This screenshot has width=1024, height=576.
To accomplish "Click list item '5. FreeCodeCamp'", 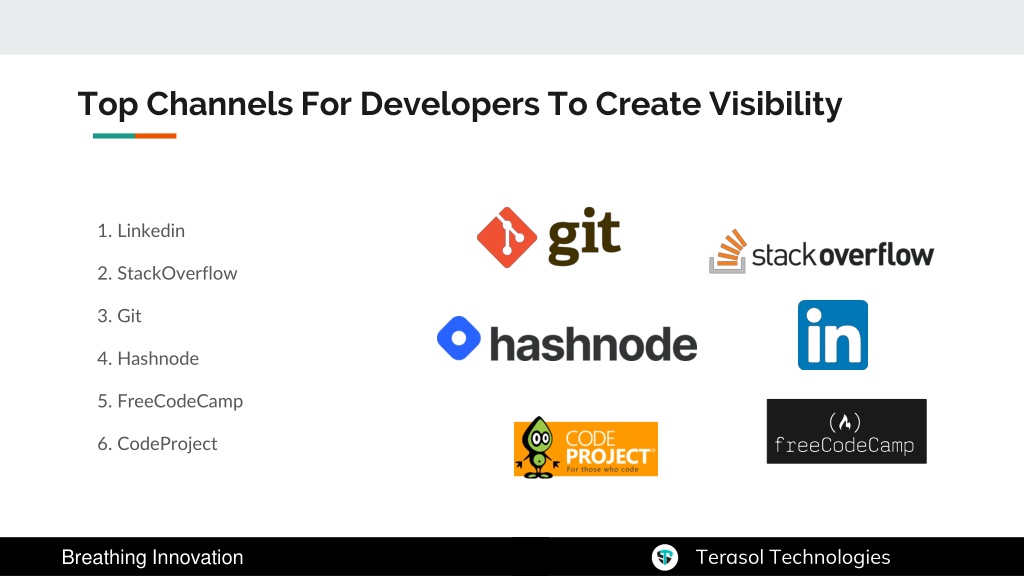I will [x=170, y=401].
